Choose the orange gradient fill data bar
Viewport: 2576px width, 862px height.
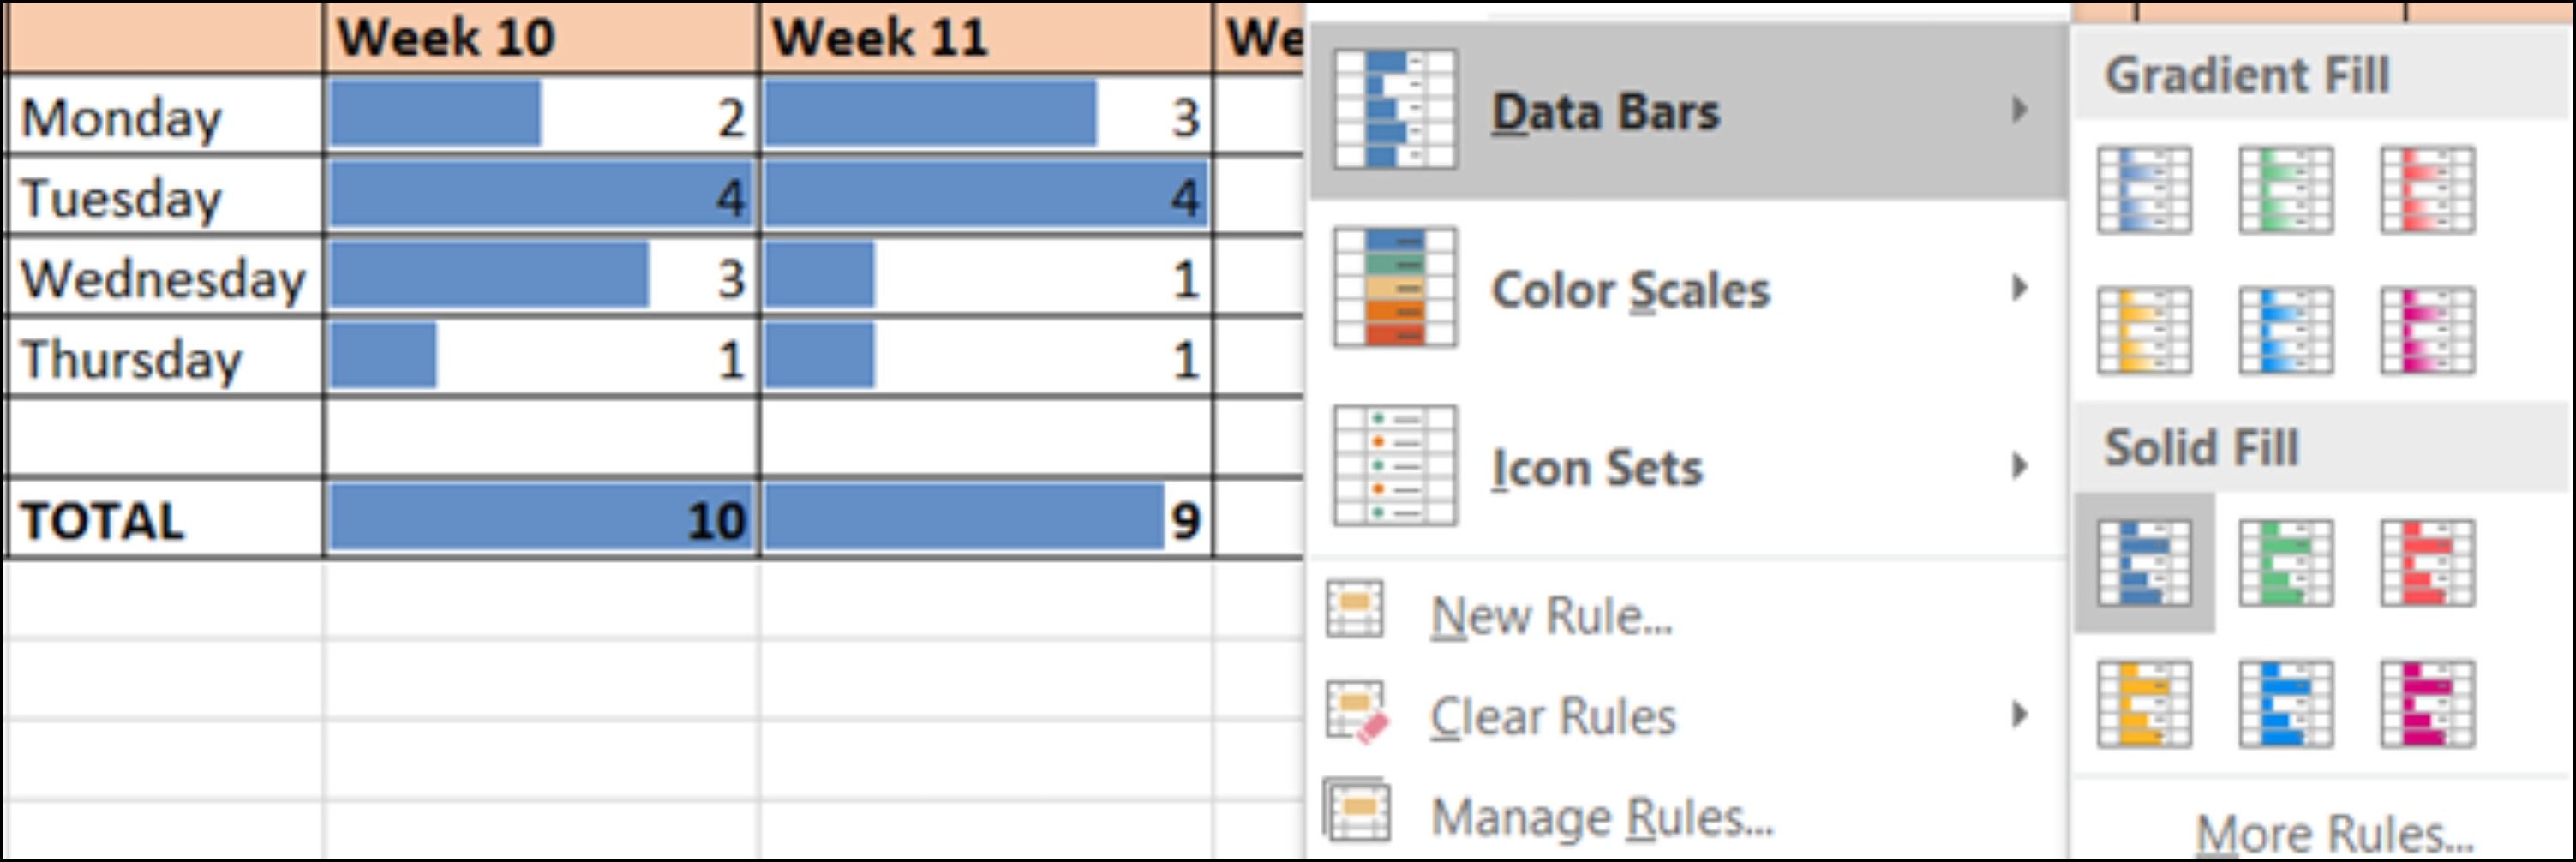tap(2144, 330)
